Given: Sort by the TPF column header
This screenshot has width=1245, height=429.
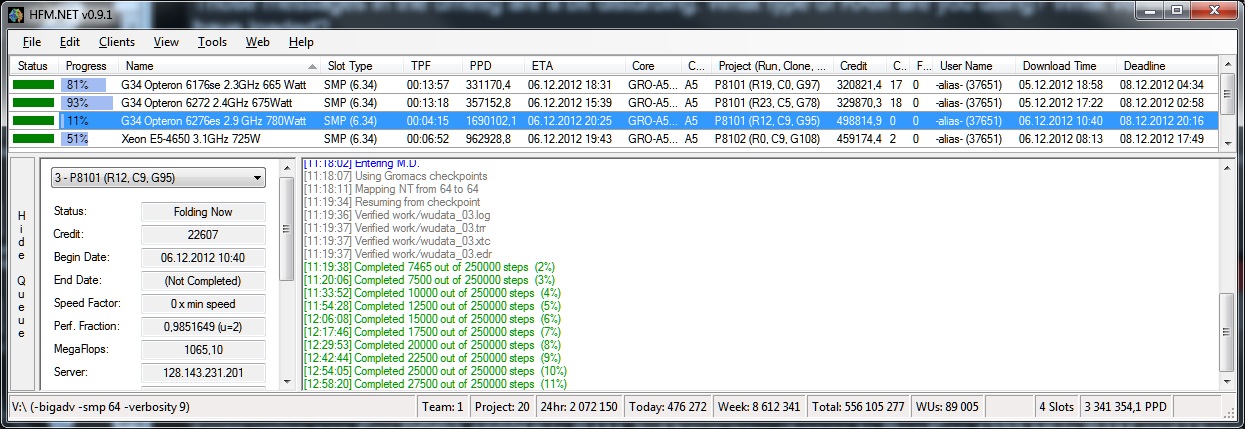Looking at the screenshot, I should pyautogui.click(x=434, y=66).
